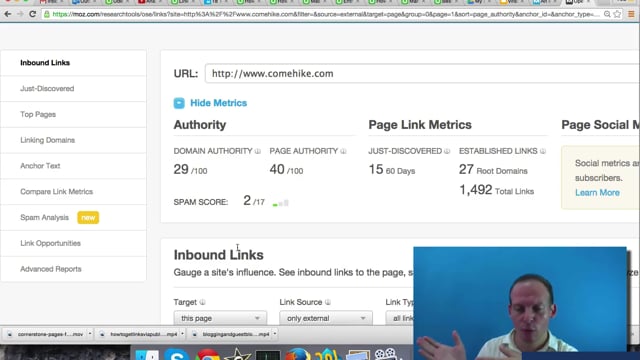Open Firefox from the dock
Image resolution: width=640 pixels, height=360 pixels.
pyautogui.click(x=298, y=355)
